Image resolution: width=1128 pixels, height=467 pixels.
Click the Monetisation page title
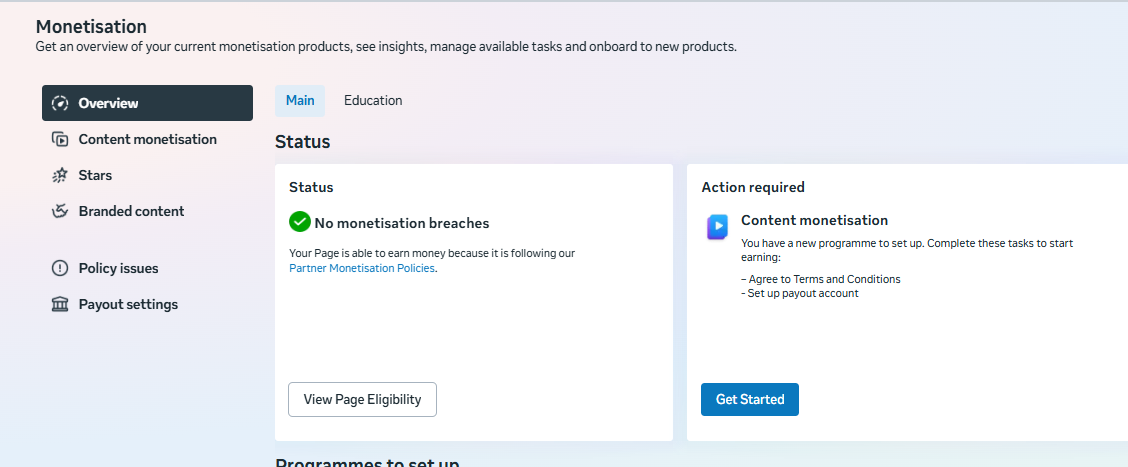coord(91,27)
